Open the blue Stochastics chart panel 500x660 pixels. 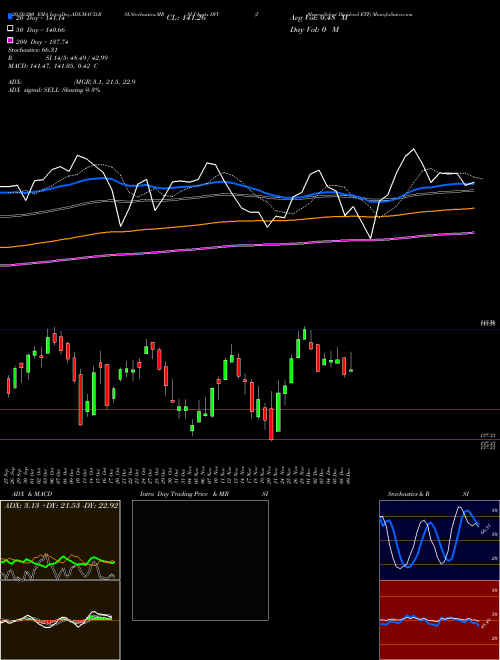click(x=439, y=540)
